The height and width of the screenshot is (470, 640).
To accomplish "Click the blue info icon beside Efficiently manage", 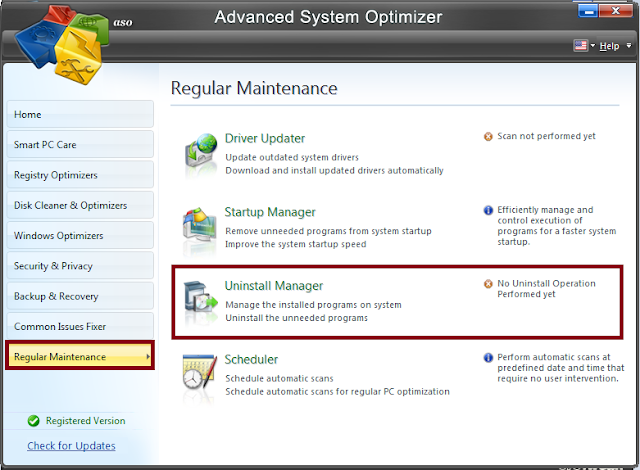I will click(x=488, y=210).
